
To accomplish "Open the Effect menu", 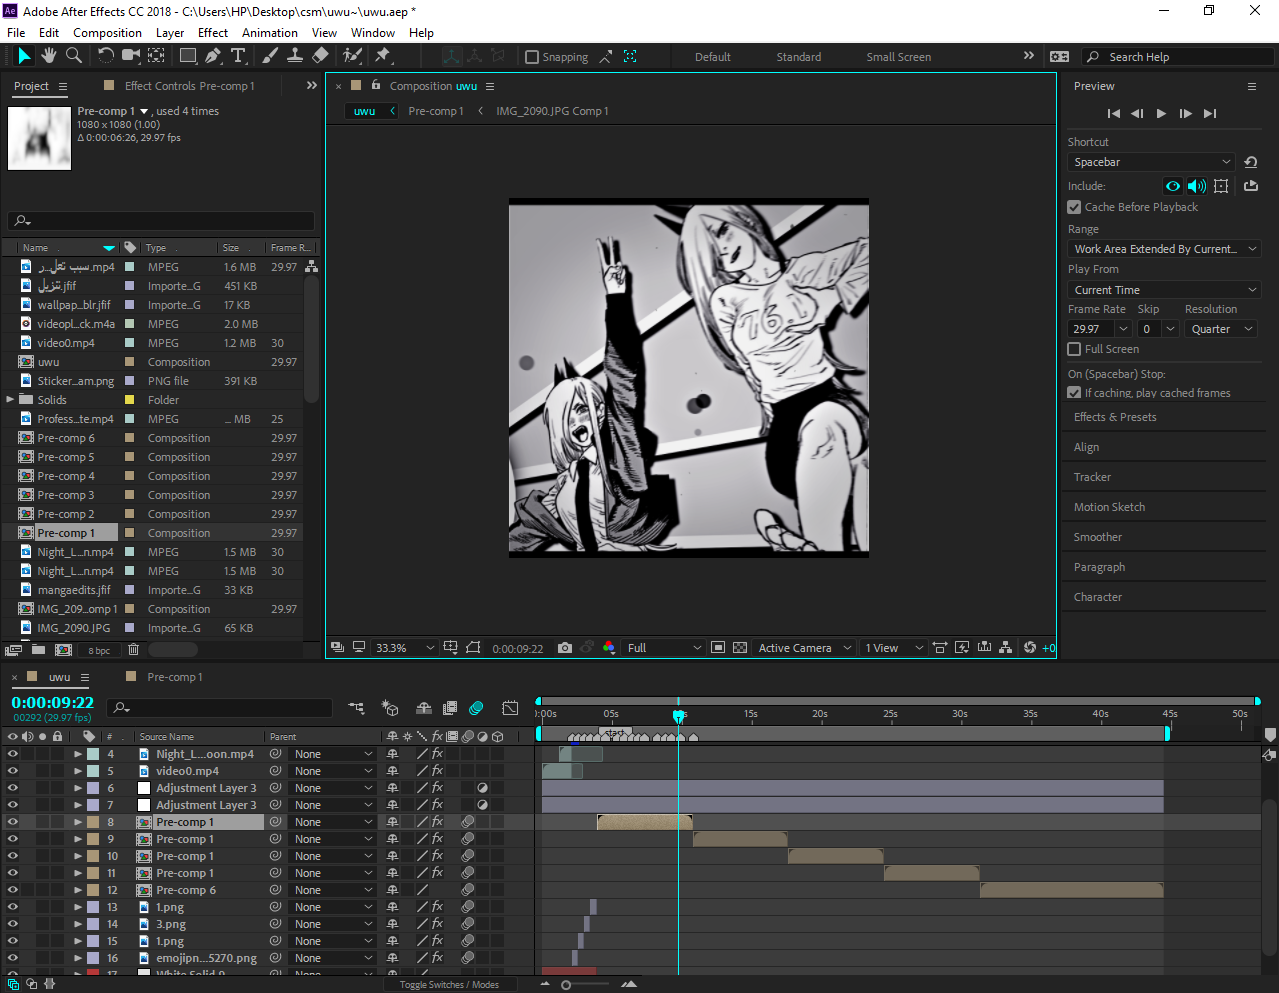I will 213,33.
